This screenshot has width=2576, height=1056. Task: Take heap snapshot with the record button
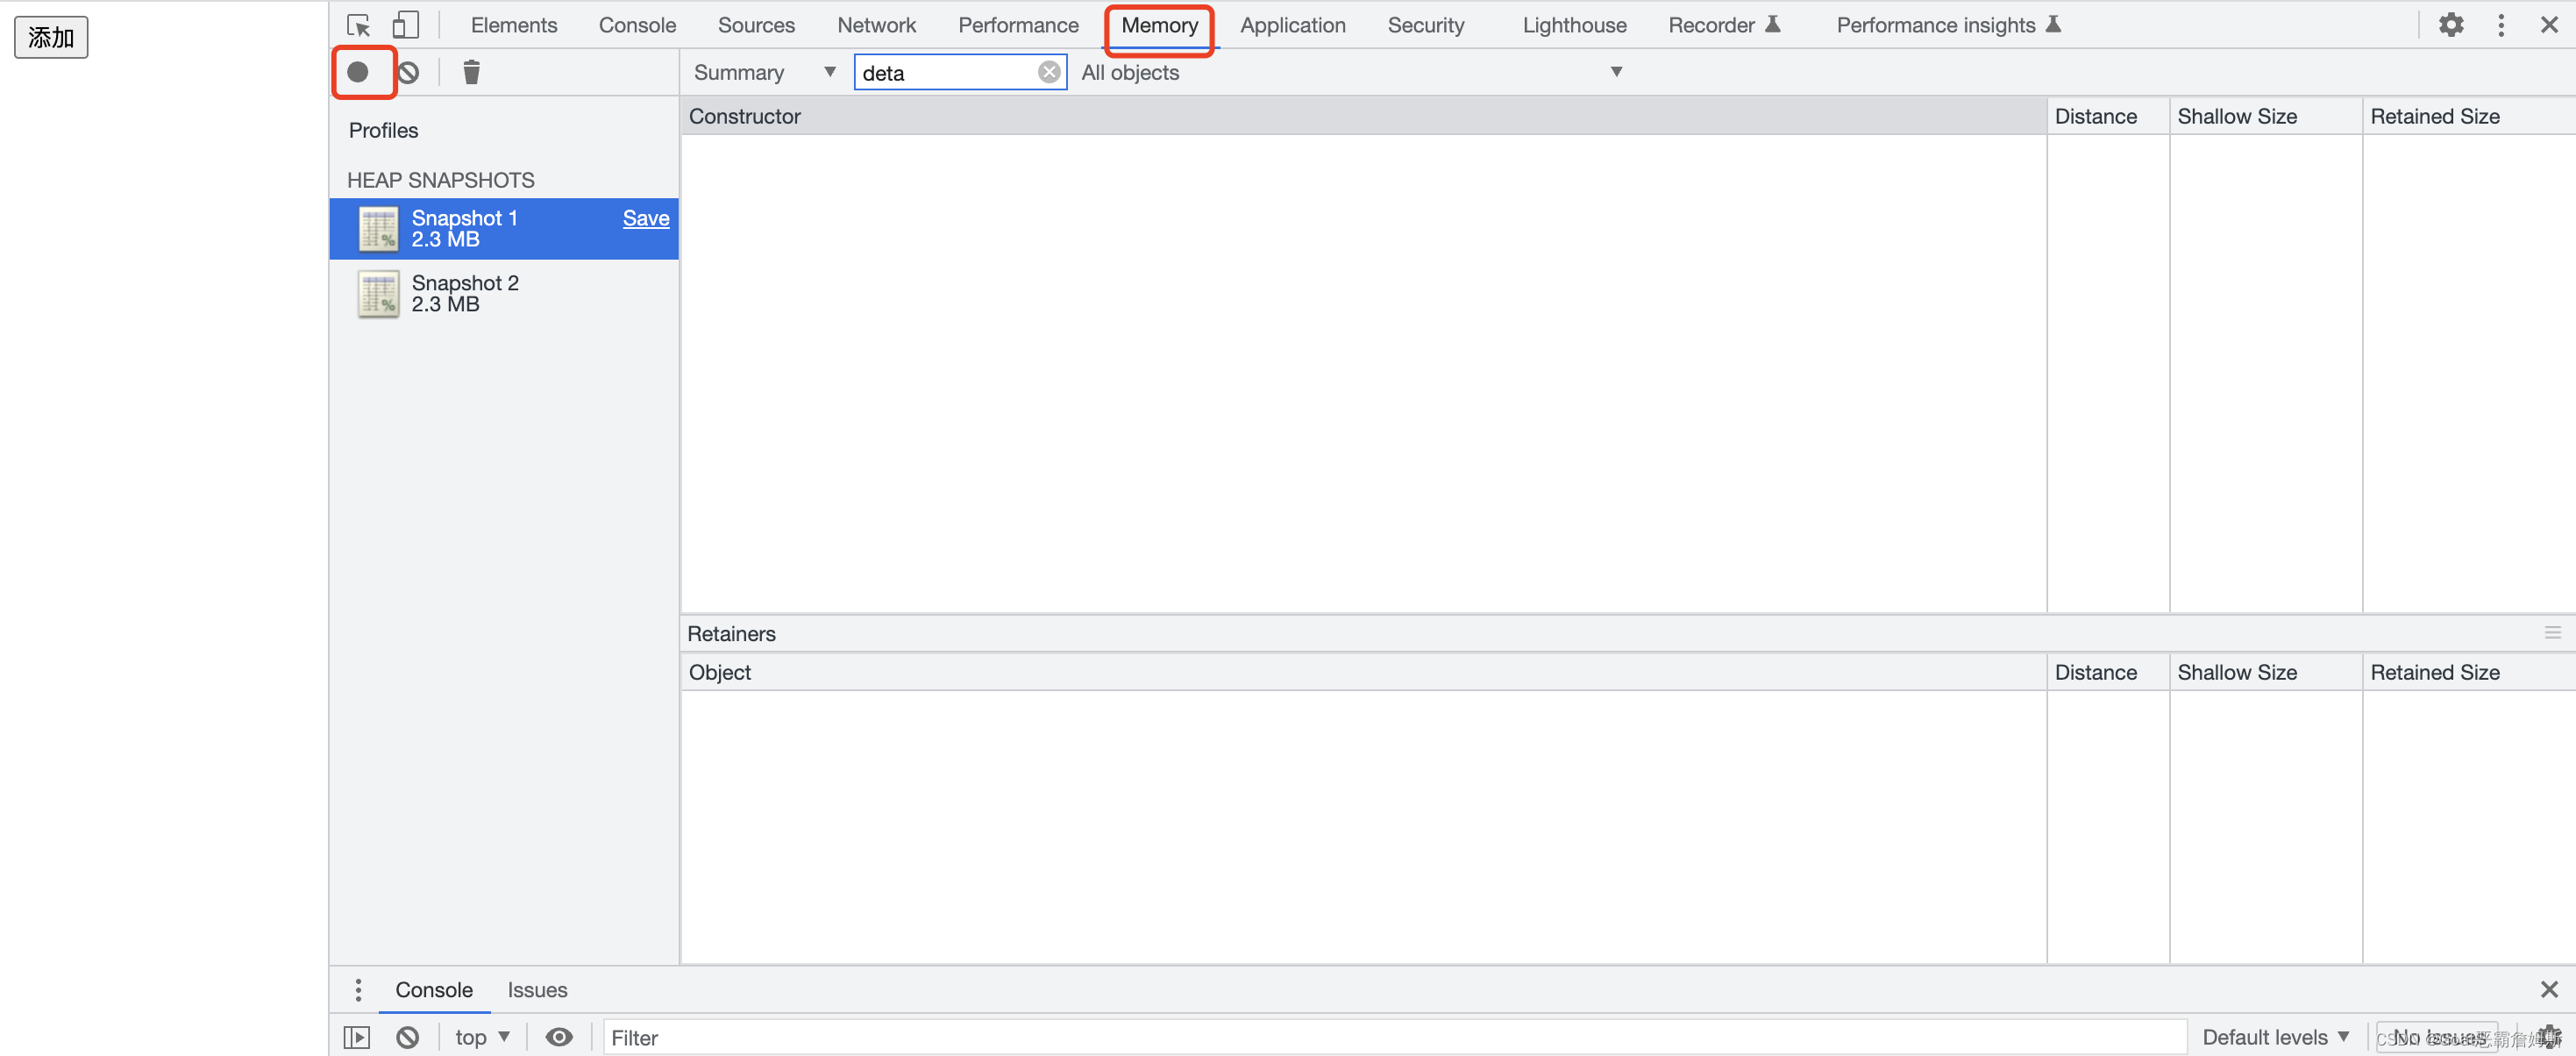358,72
